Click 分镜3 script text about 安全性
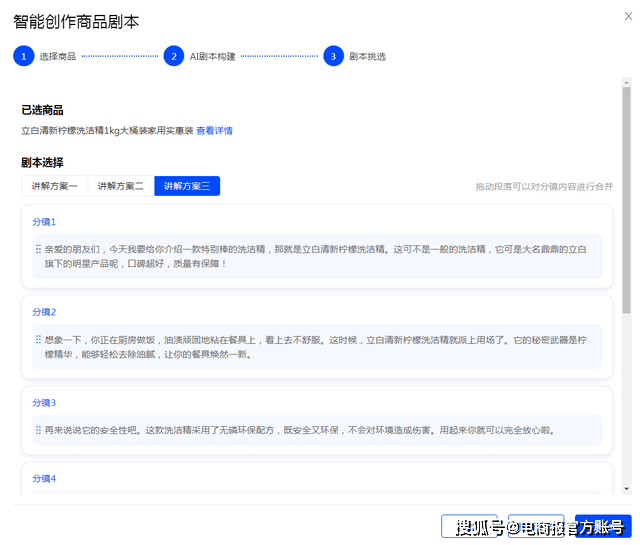The image size is (640, 545). [300, 430]
